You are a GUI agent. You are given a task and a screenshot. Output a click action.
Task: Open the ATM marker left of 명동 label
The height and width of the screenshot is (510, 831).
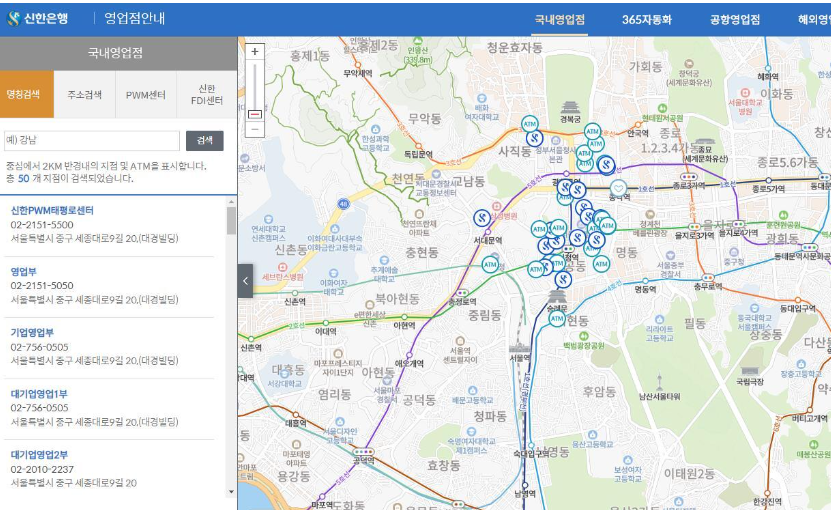coord(601,263)
